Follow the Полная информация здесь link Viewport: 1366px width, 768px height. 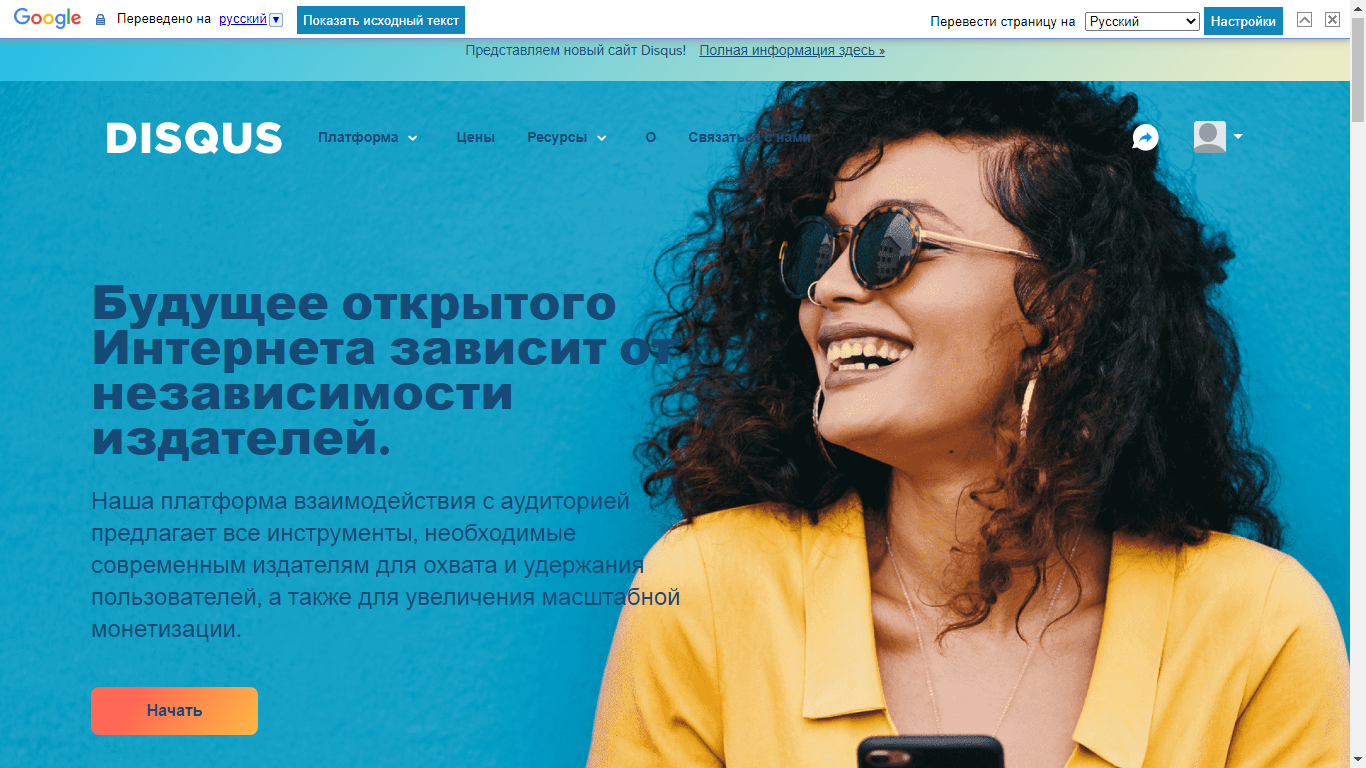point(792,50)
